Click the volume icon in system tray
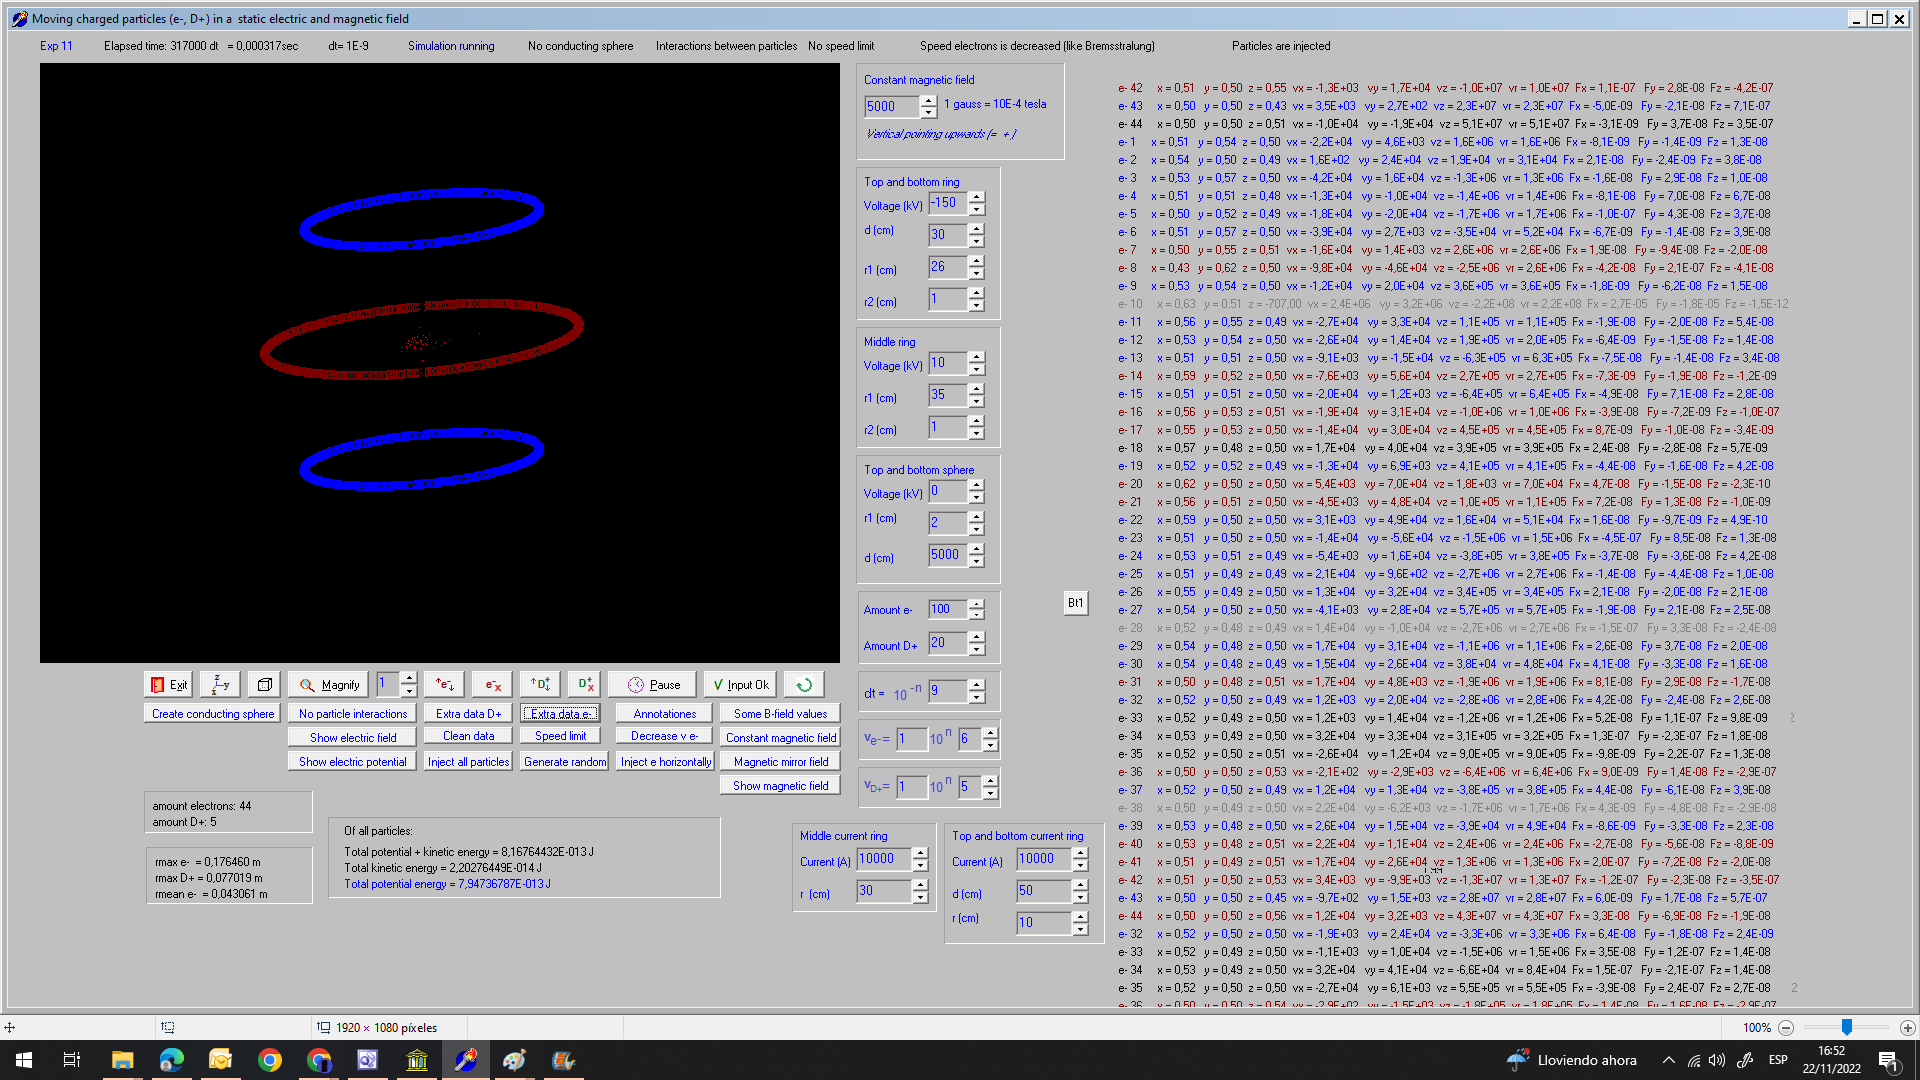Screen dimensions: 1920x1080 click(1717, 1060)
